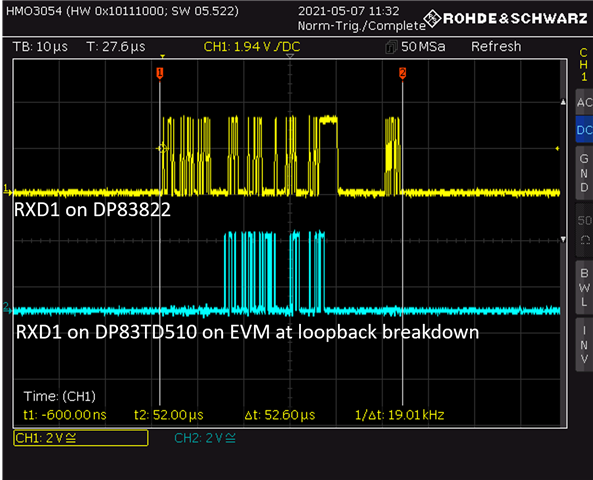This screenshot has width=593, height=480.
Task: Click the CH1 side menu title
Action: pyautogui.click(x=584, y=64)
